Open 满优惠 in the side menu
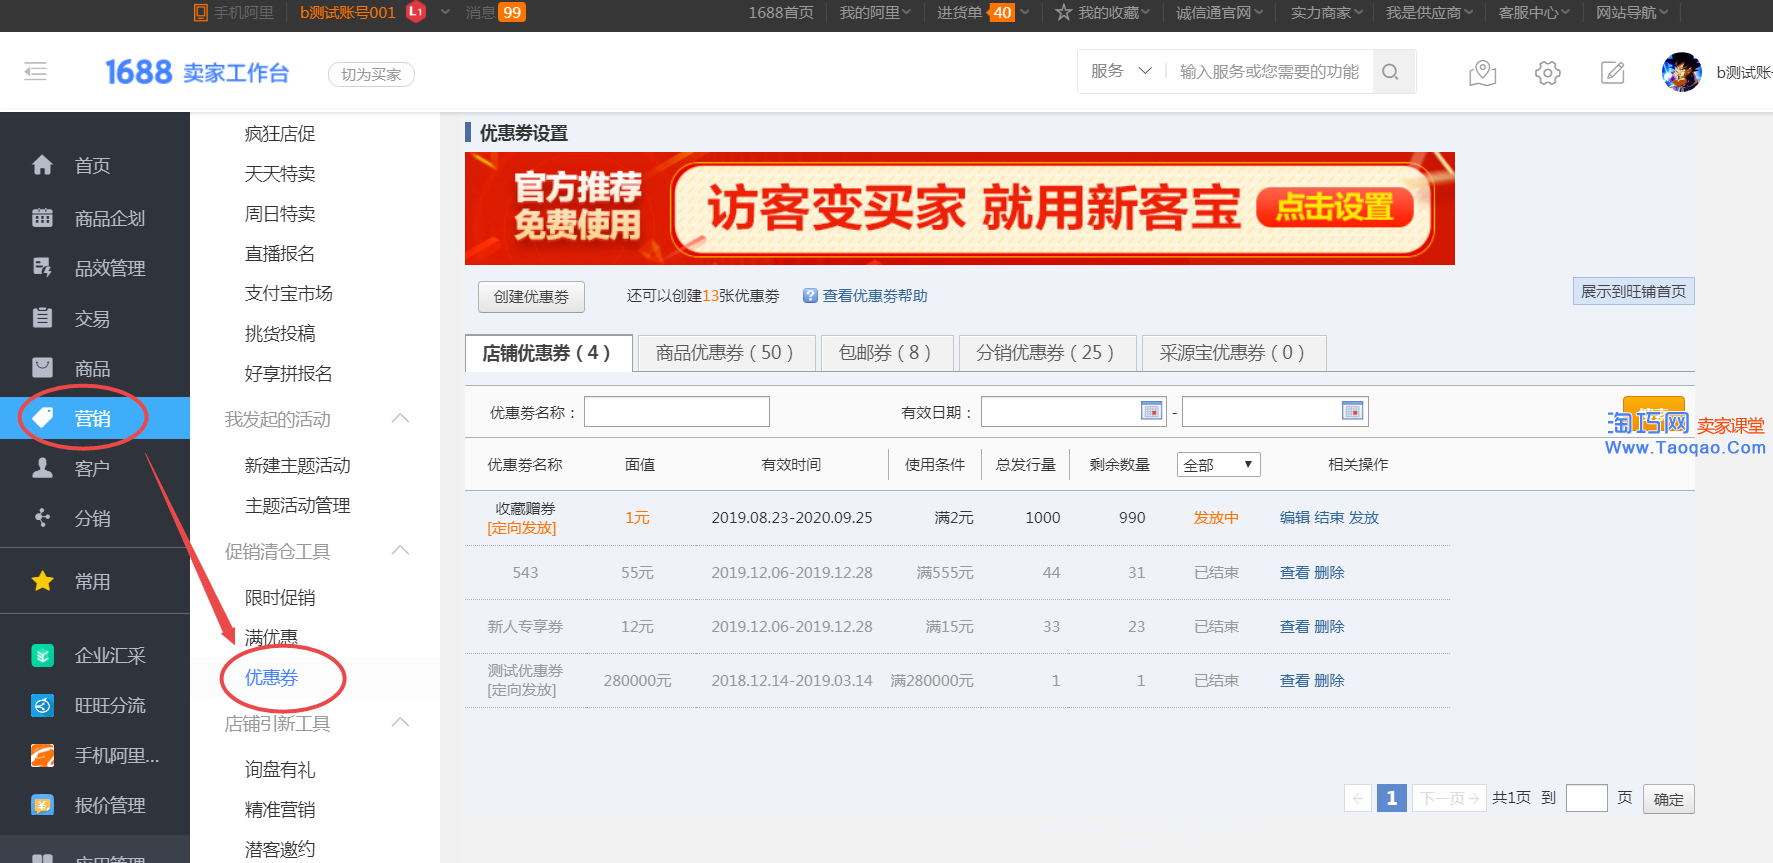 pos(271,637)
